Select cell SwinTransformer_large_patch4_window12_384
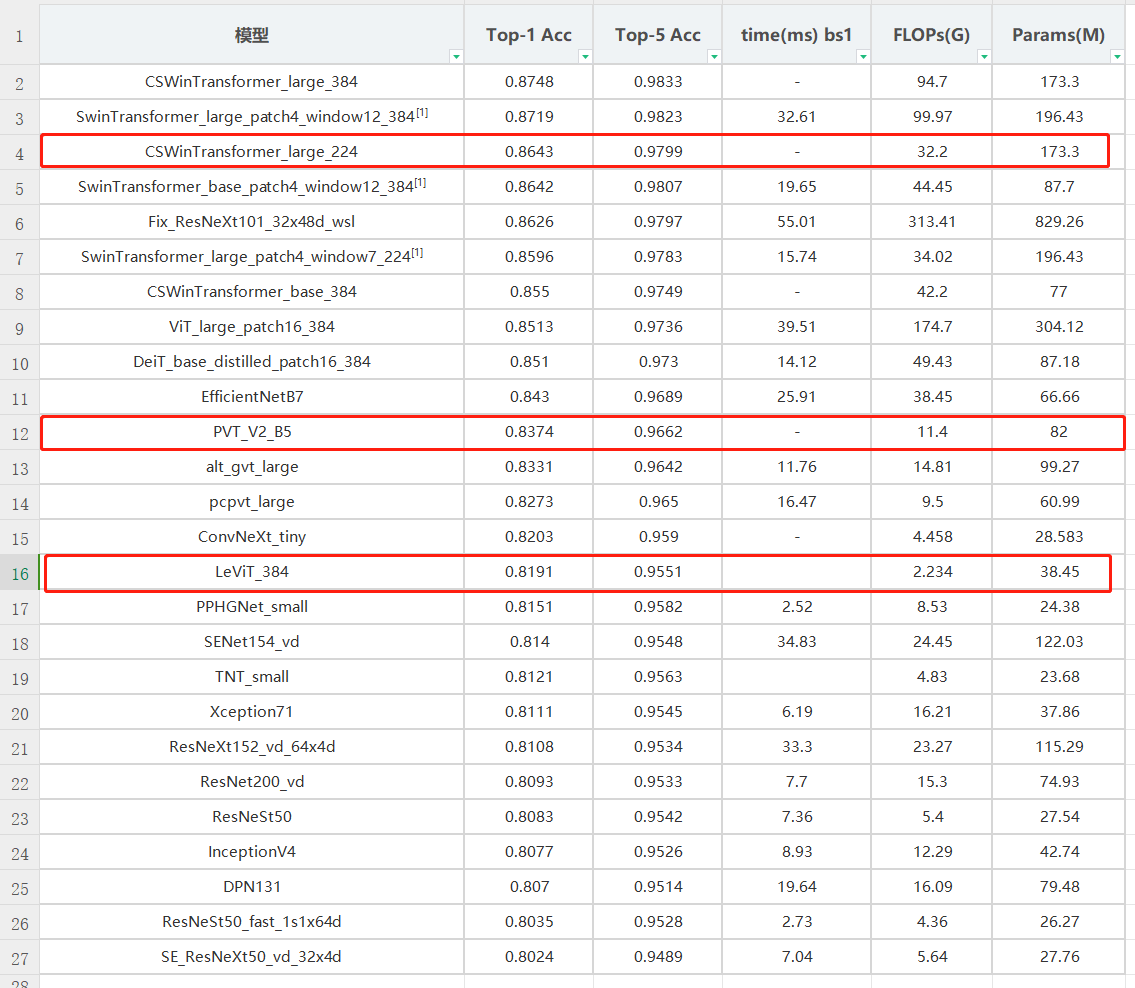The height and width of the screenshot is (988, 1135). (x=252, y=117)
